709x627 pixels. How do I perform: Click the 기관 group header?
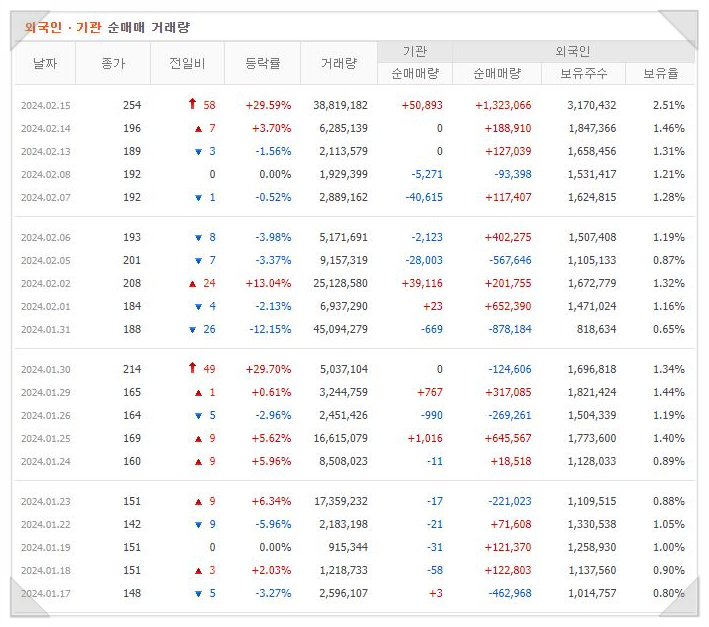point(415,51)
